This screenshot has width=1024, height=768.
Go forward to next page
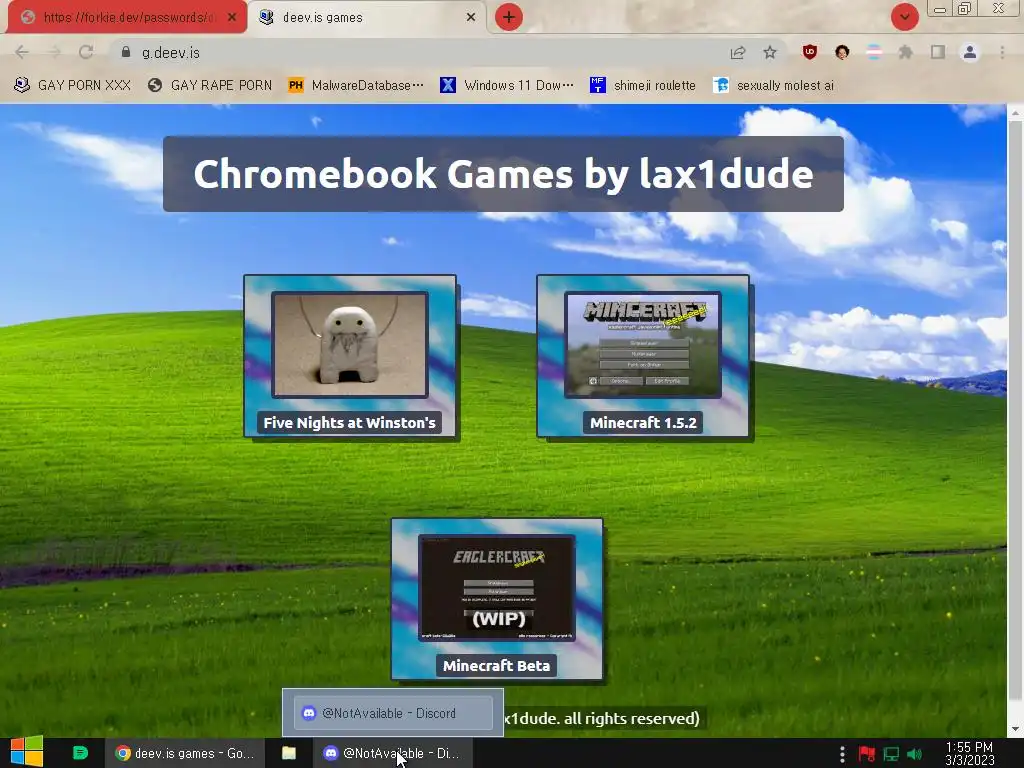pos(54,52)
